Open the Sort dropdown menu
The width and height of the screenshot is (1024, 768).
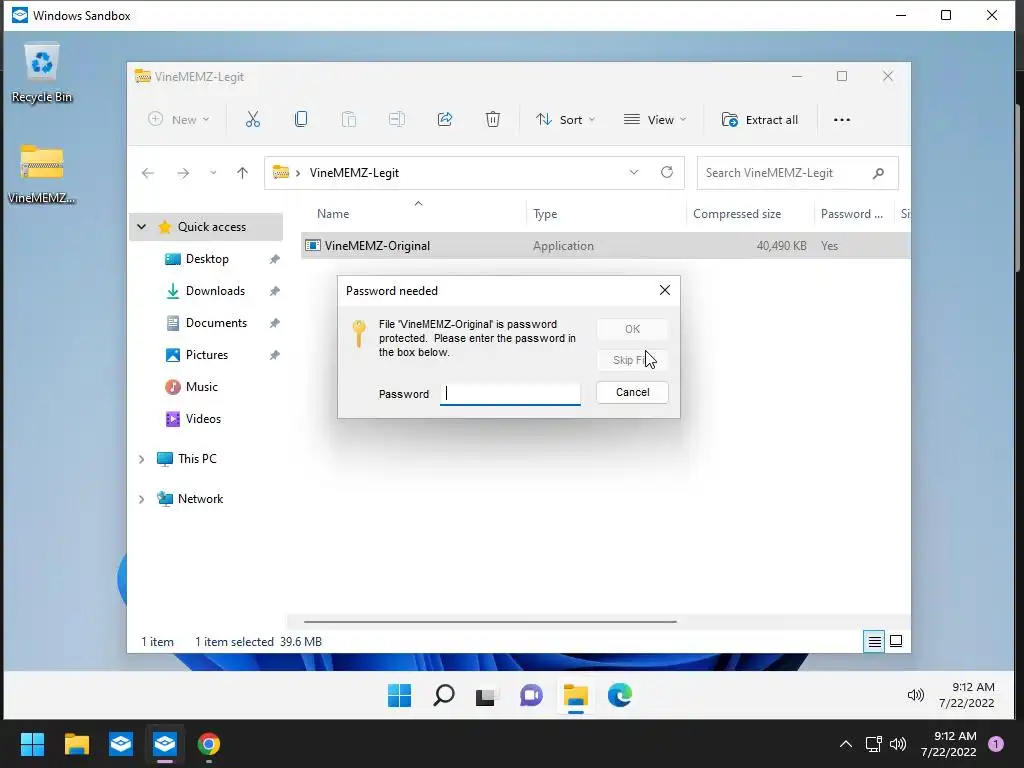click(x=566, y=120)
